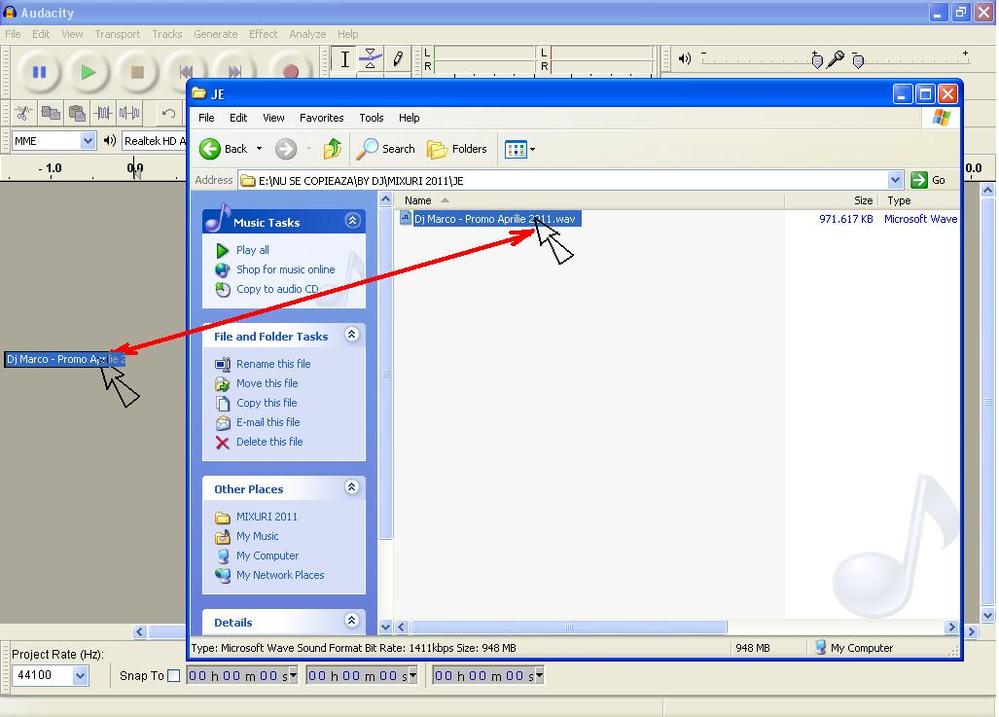Collapse the Music Tasks panel
999x717 pixels.
coord(352,221)
